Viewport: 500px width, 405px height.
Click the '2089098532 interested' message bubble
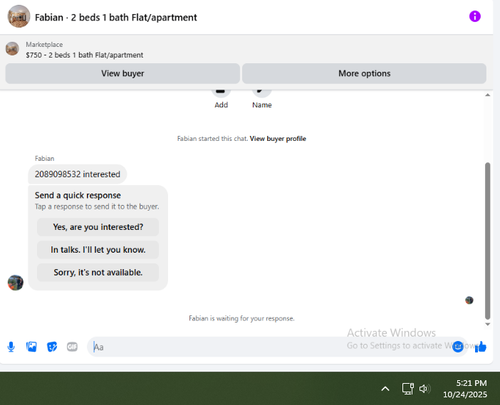coord(77,174)
